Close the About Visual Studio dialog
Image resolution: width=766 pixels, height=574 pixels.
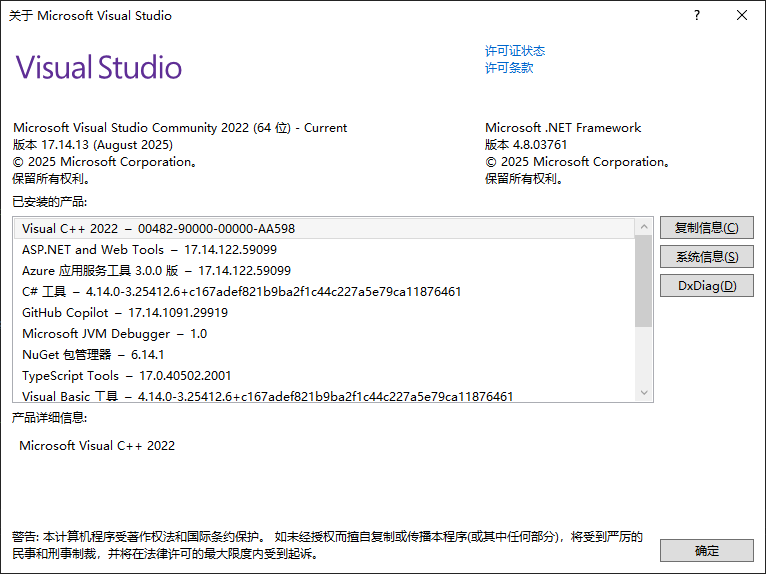point(742,16)
